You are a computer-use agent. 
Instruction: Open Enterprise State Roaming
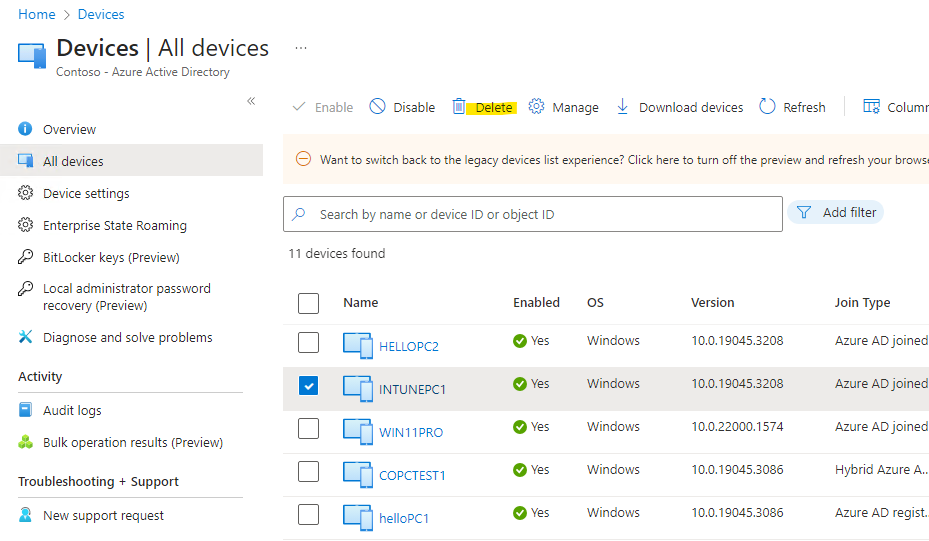[115, 225]
